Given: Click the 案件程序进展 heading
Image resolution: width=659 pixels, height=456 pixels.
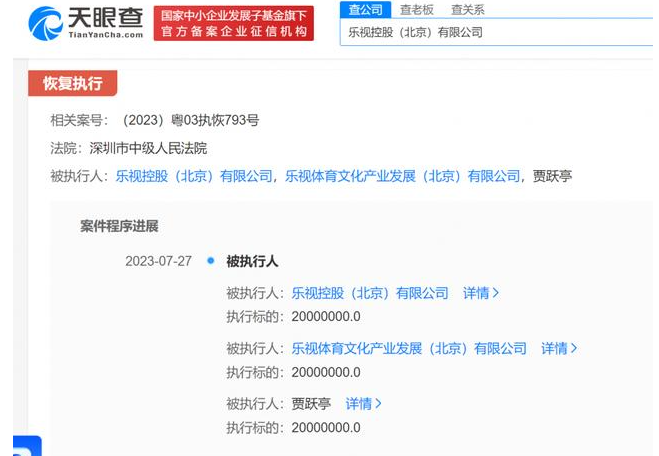Looking at the screenshot, I should (x=119, y=226).
